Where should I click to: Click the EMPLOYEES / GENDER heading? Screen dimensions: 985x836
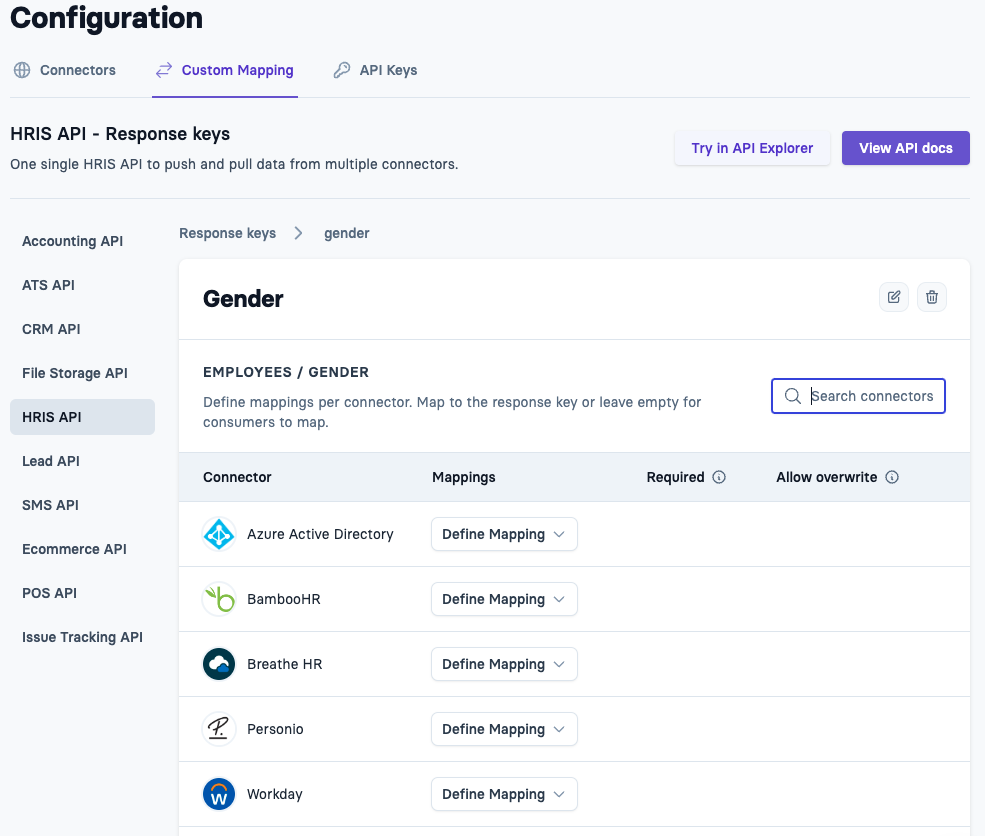click(286, 372)
